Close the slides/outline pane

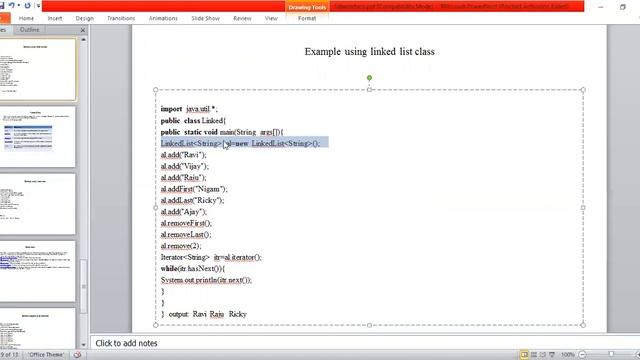click(x=83, y=30)
